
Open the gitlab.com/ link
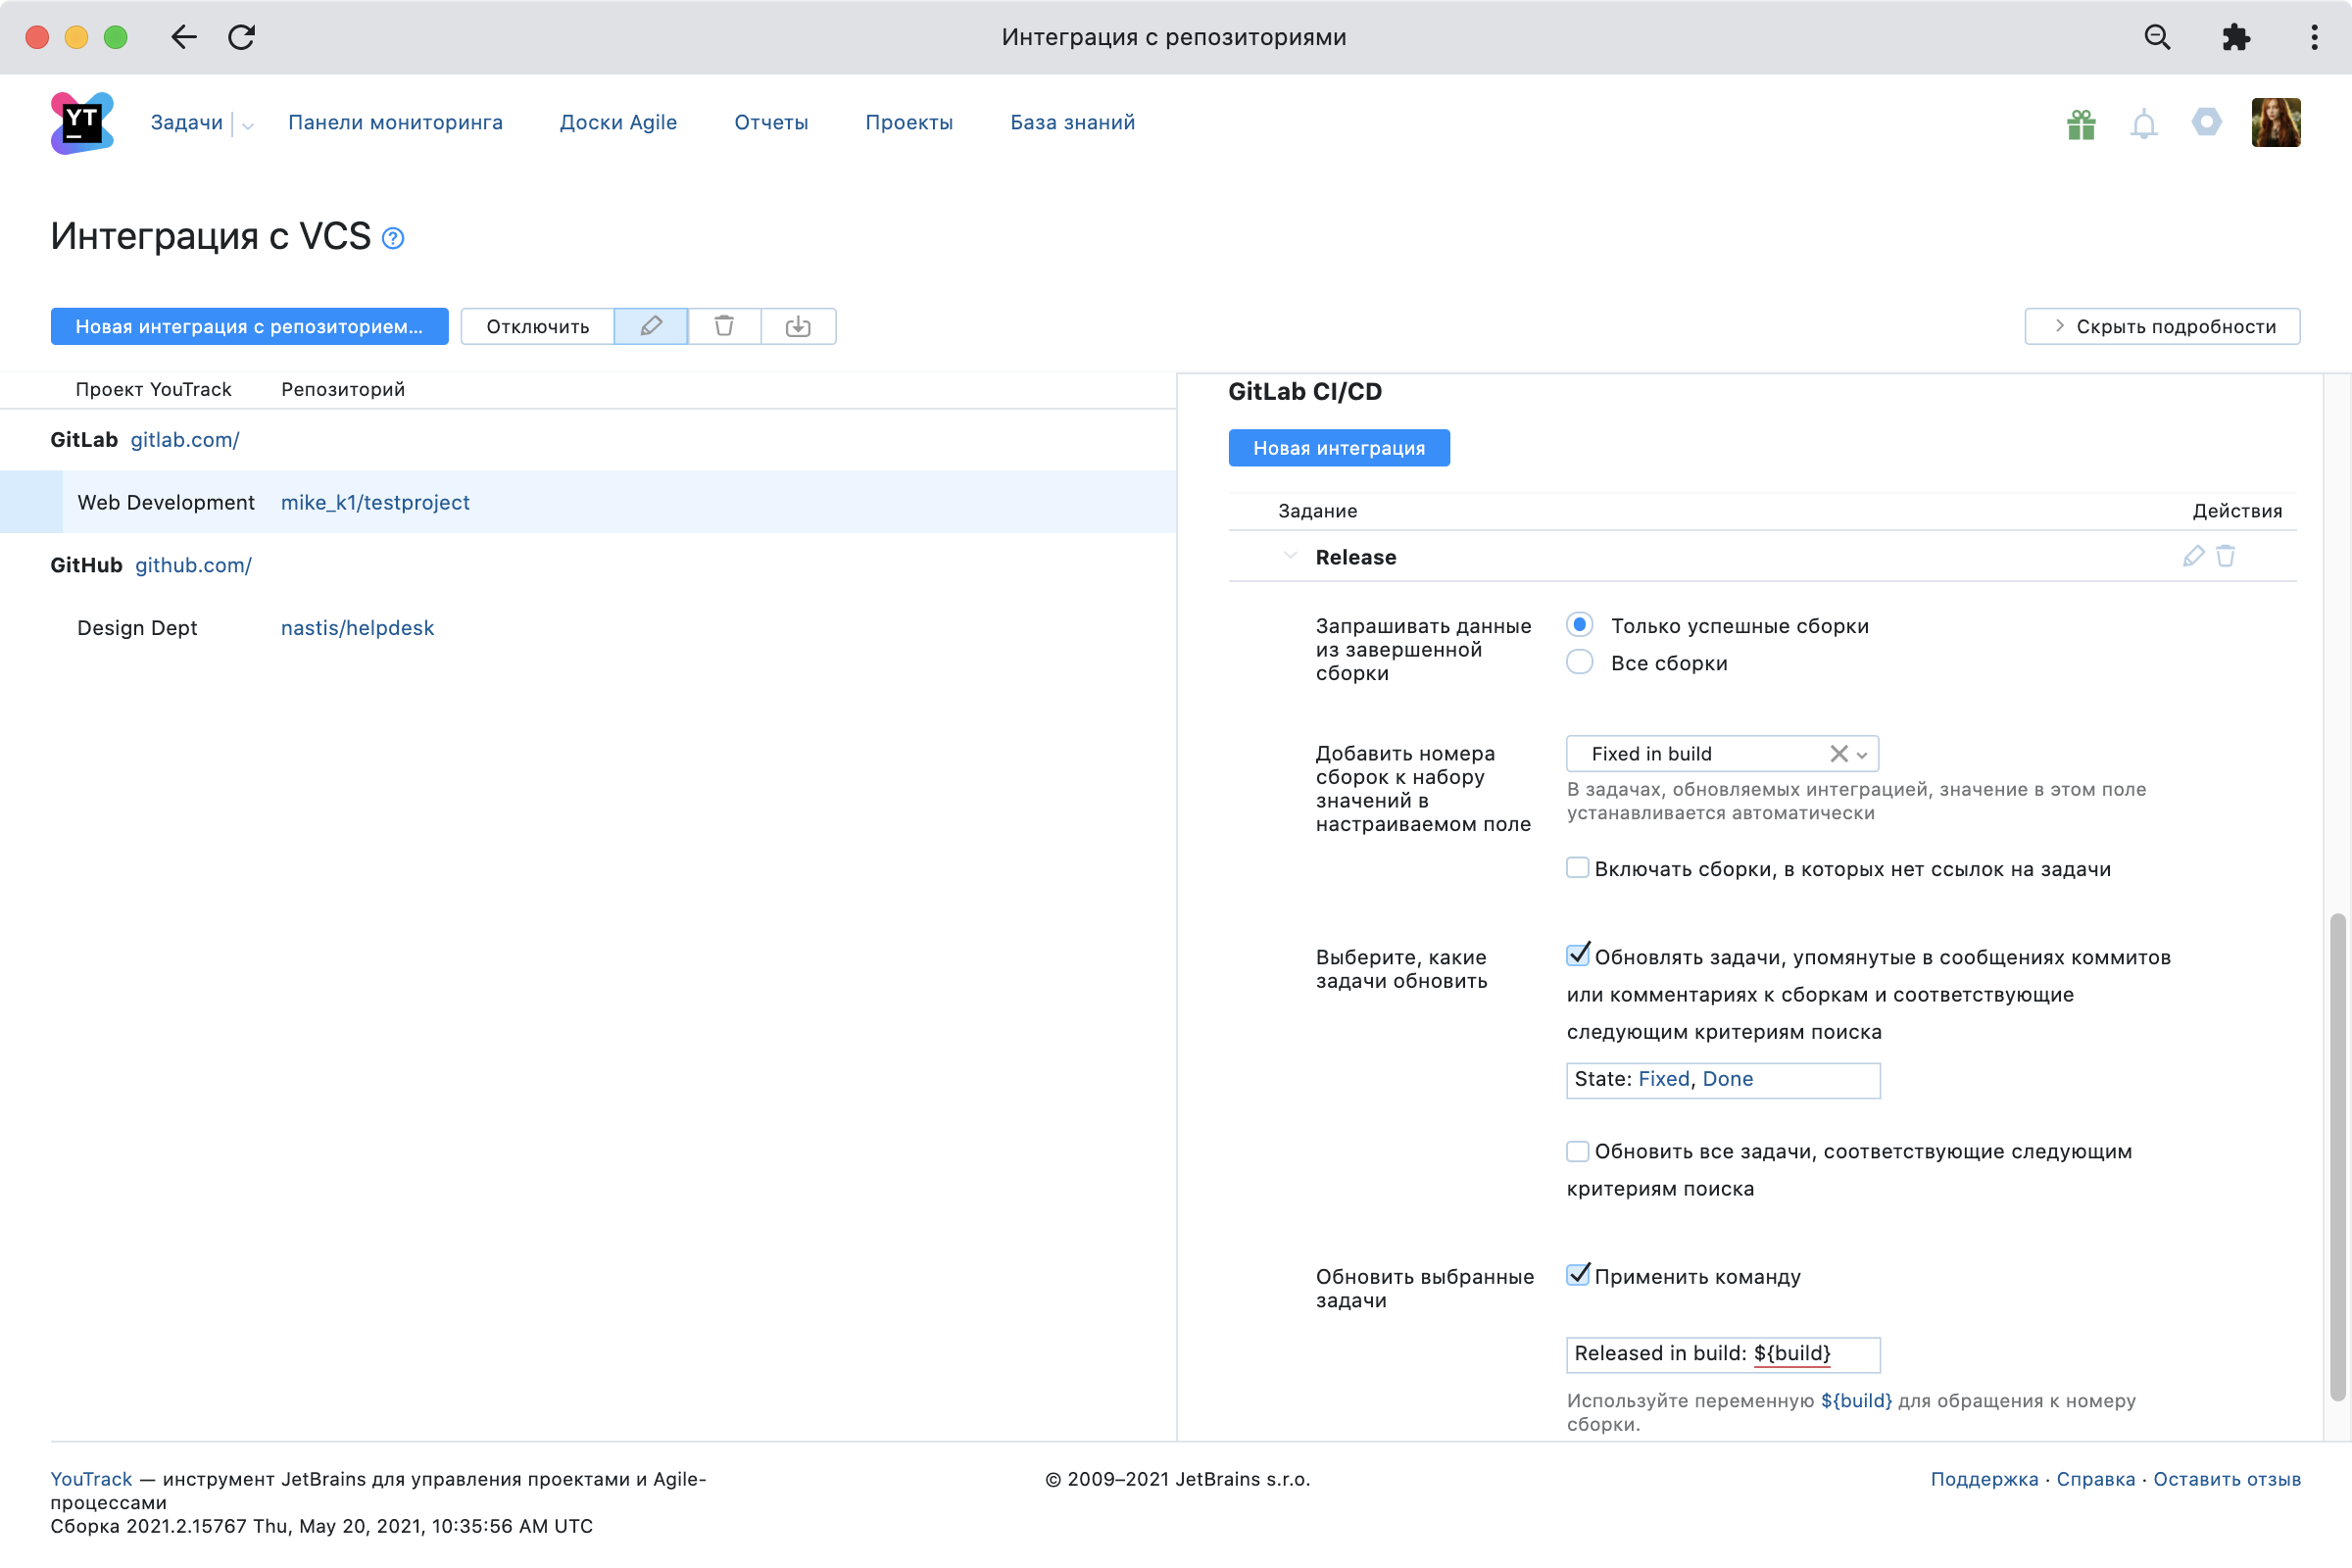pos(185,440)
